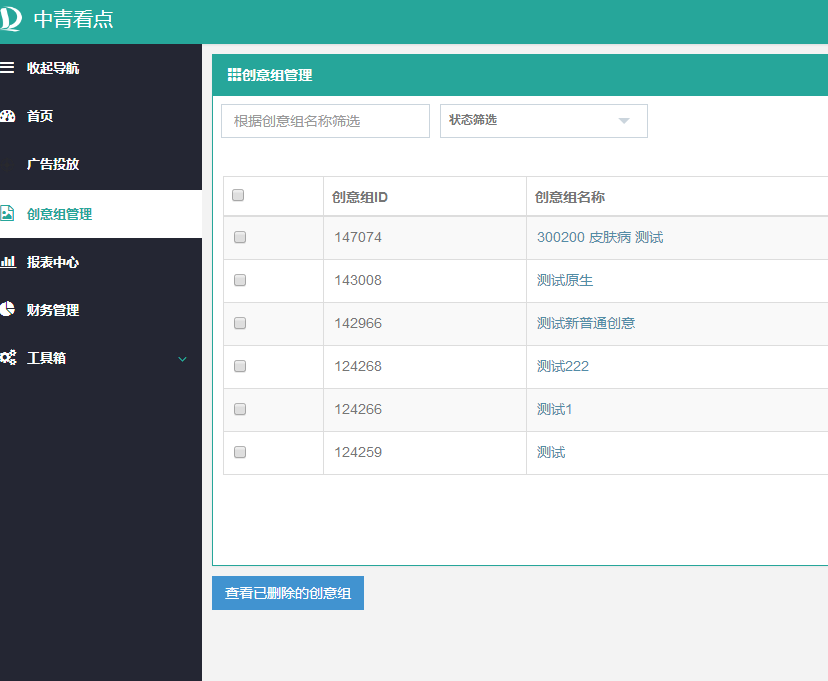Image resolution: width=828 pixels, height=681 pixels.
Task: Go to 报表中心 in the sidebar
Action: (x=53, y=262)
